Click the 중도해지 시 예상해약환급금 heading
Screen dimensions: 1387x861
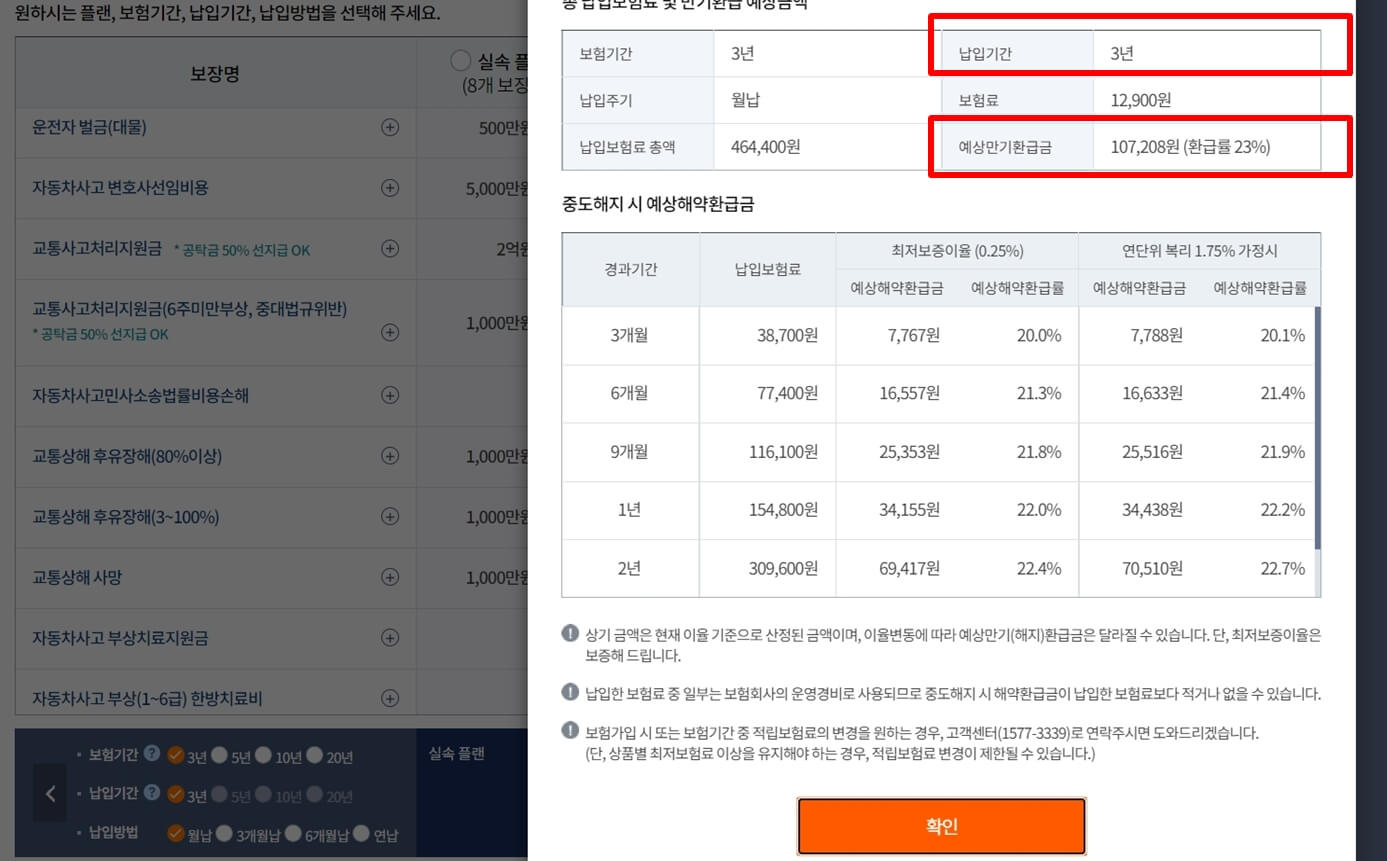[658, 204]
